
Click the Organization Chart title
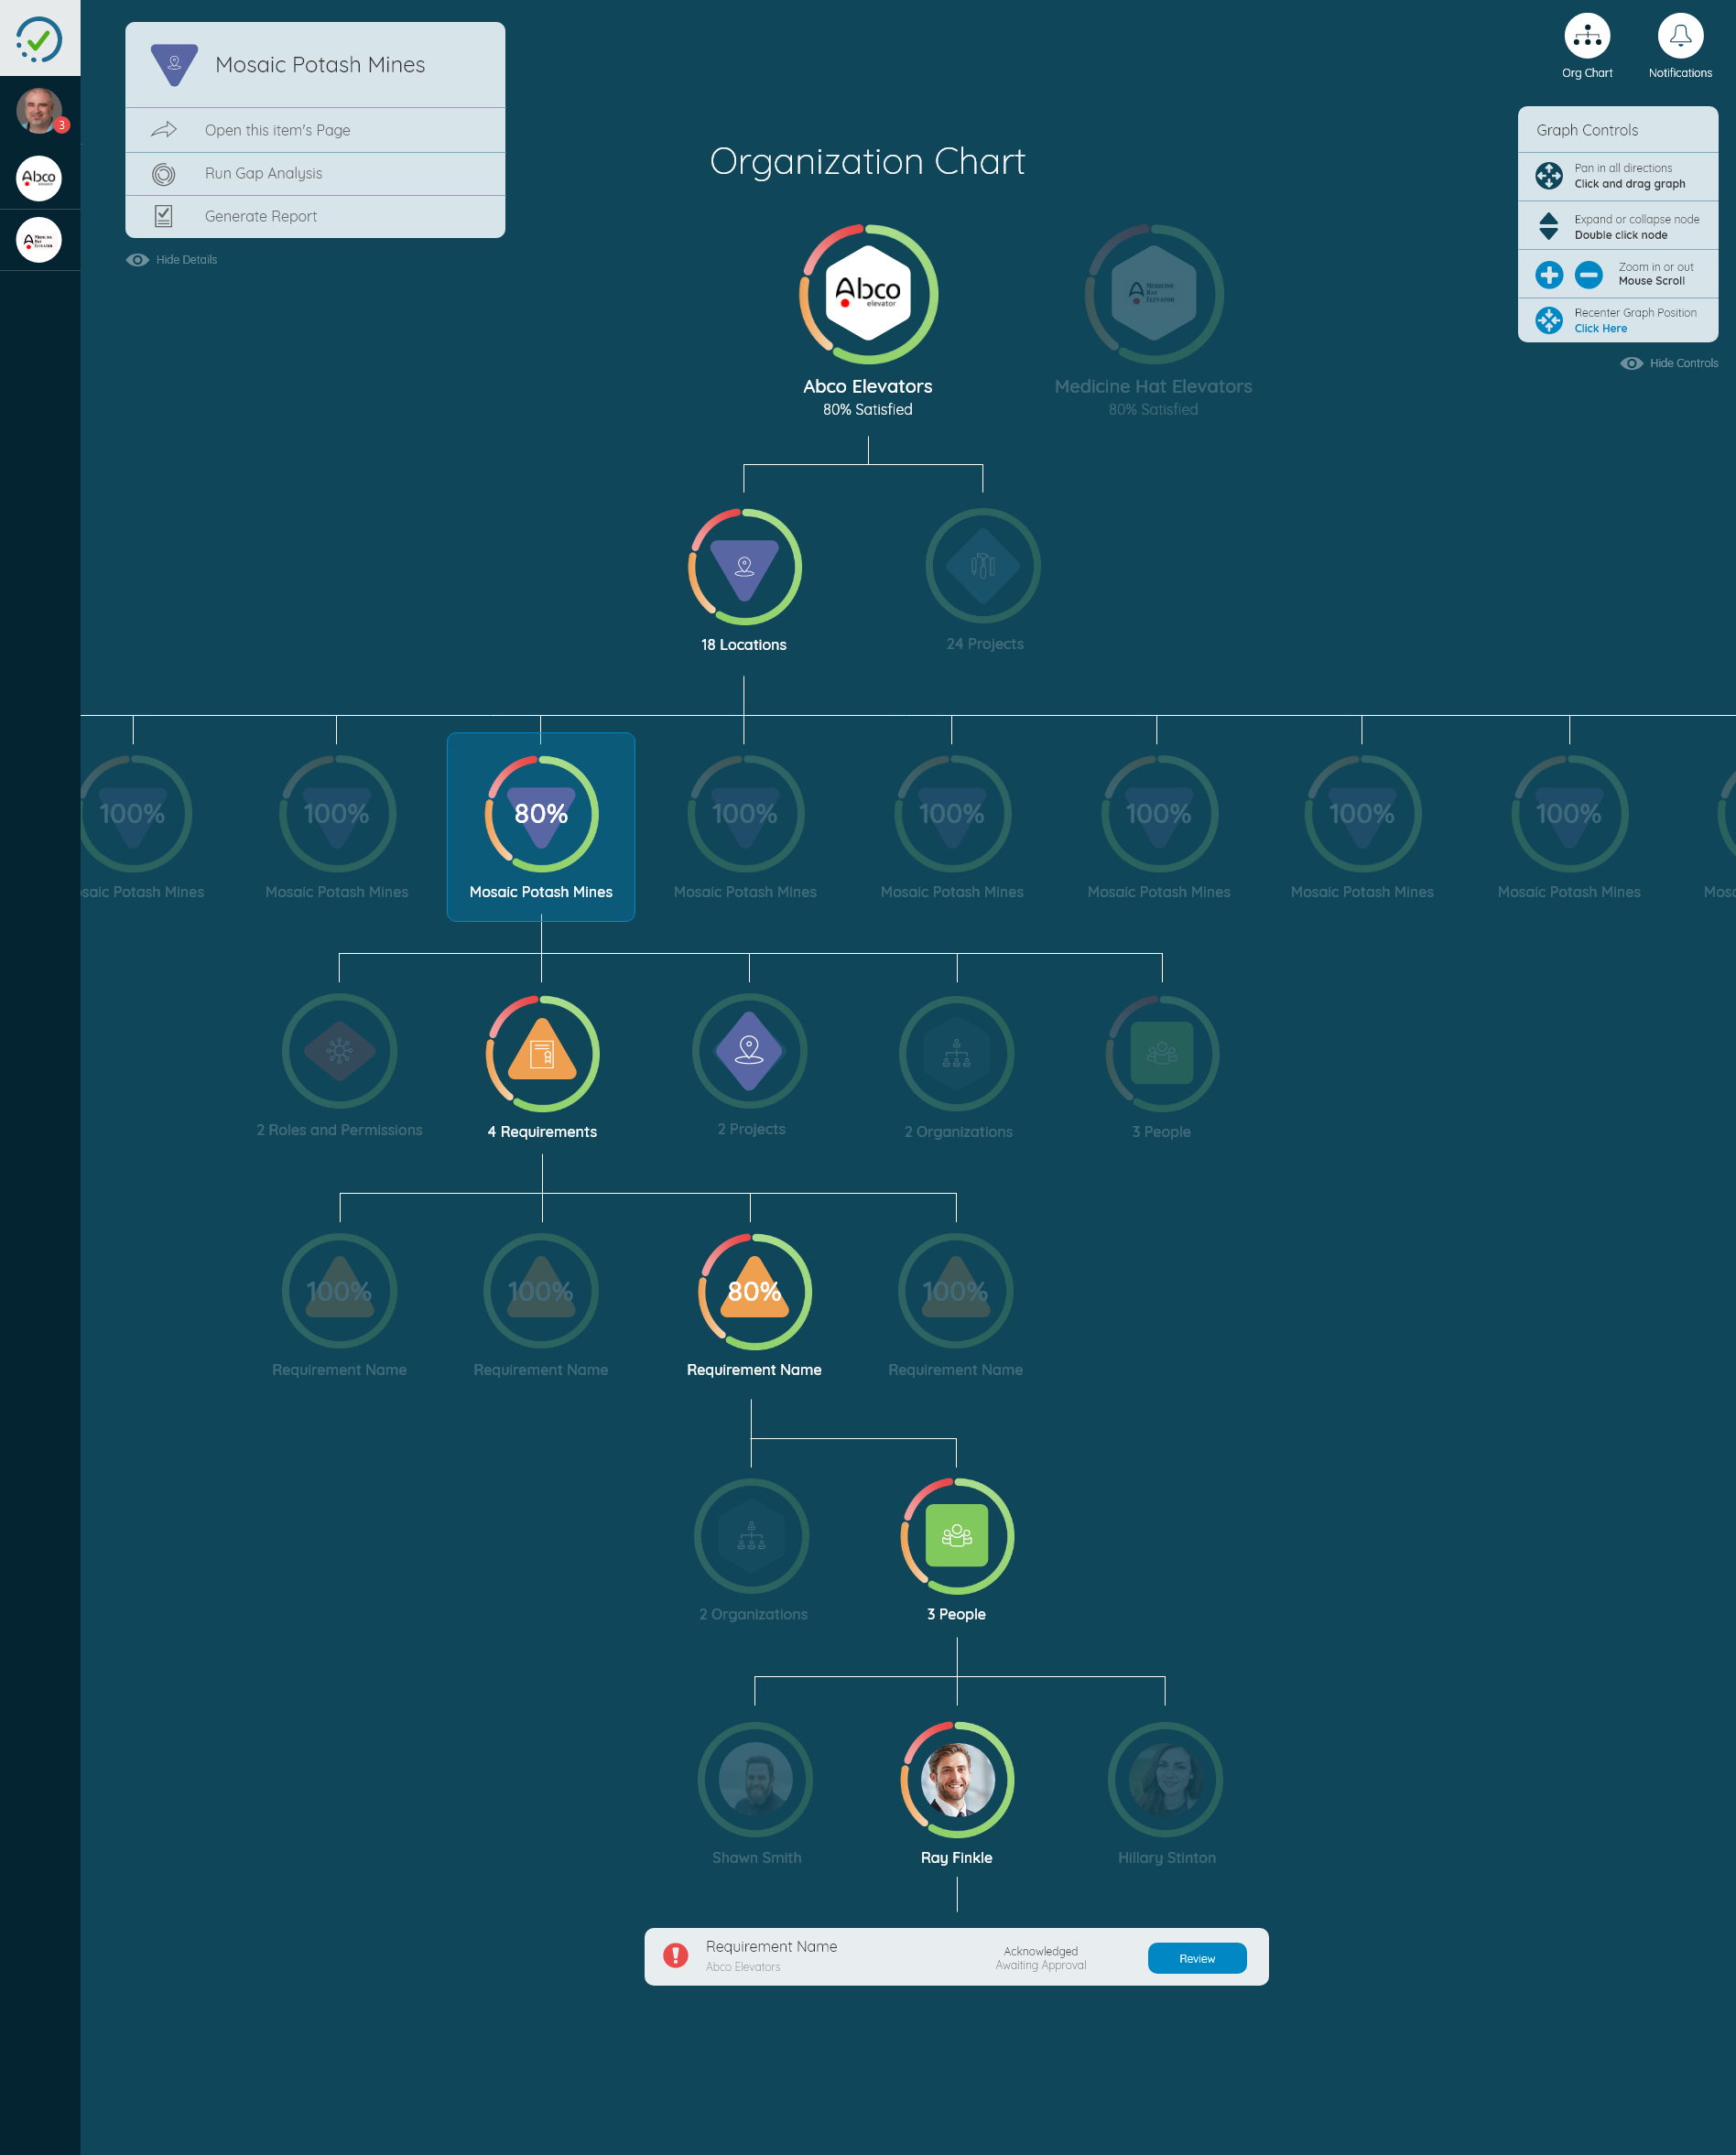coord(867,161)
